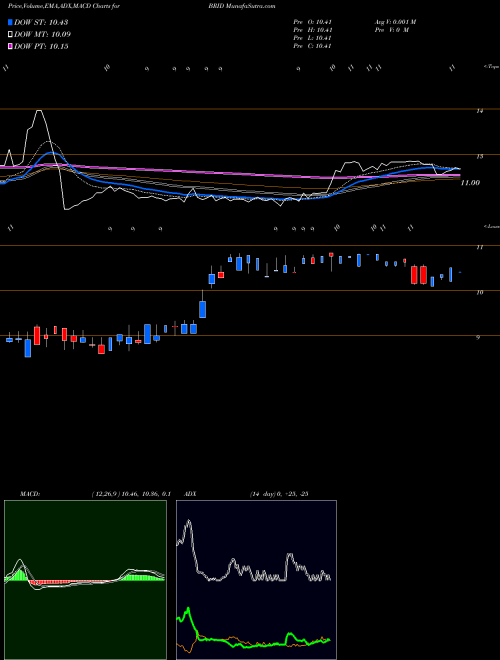500x660 pixels.
Task: Click the 'Avg V: 0.001 M' volume text
Action: [395, 22]
